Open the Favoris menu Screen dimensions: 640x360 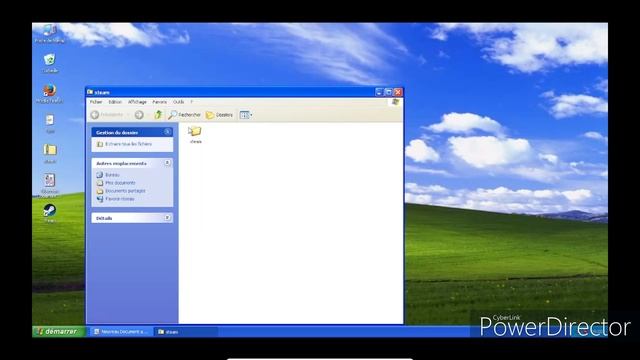[x=160, y=102]
